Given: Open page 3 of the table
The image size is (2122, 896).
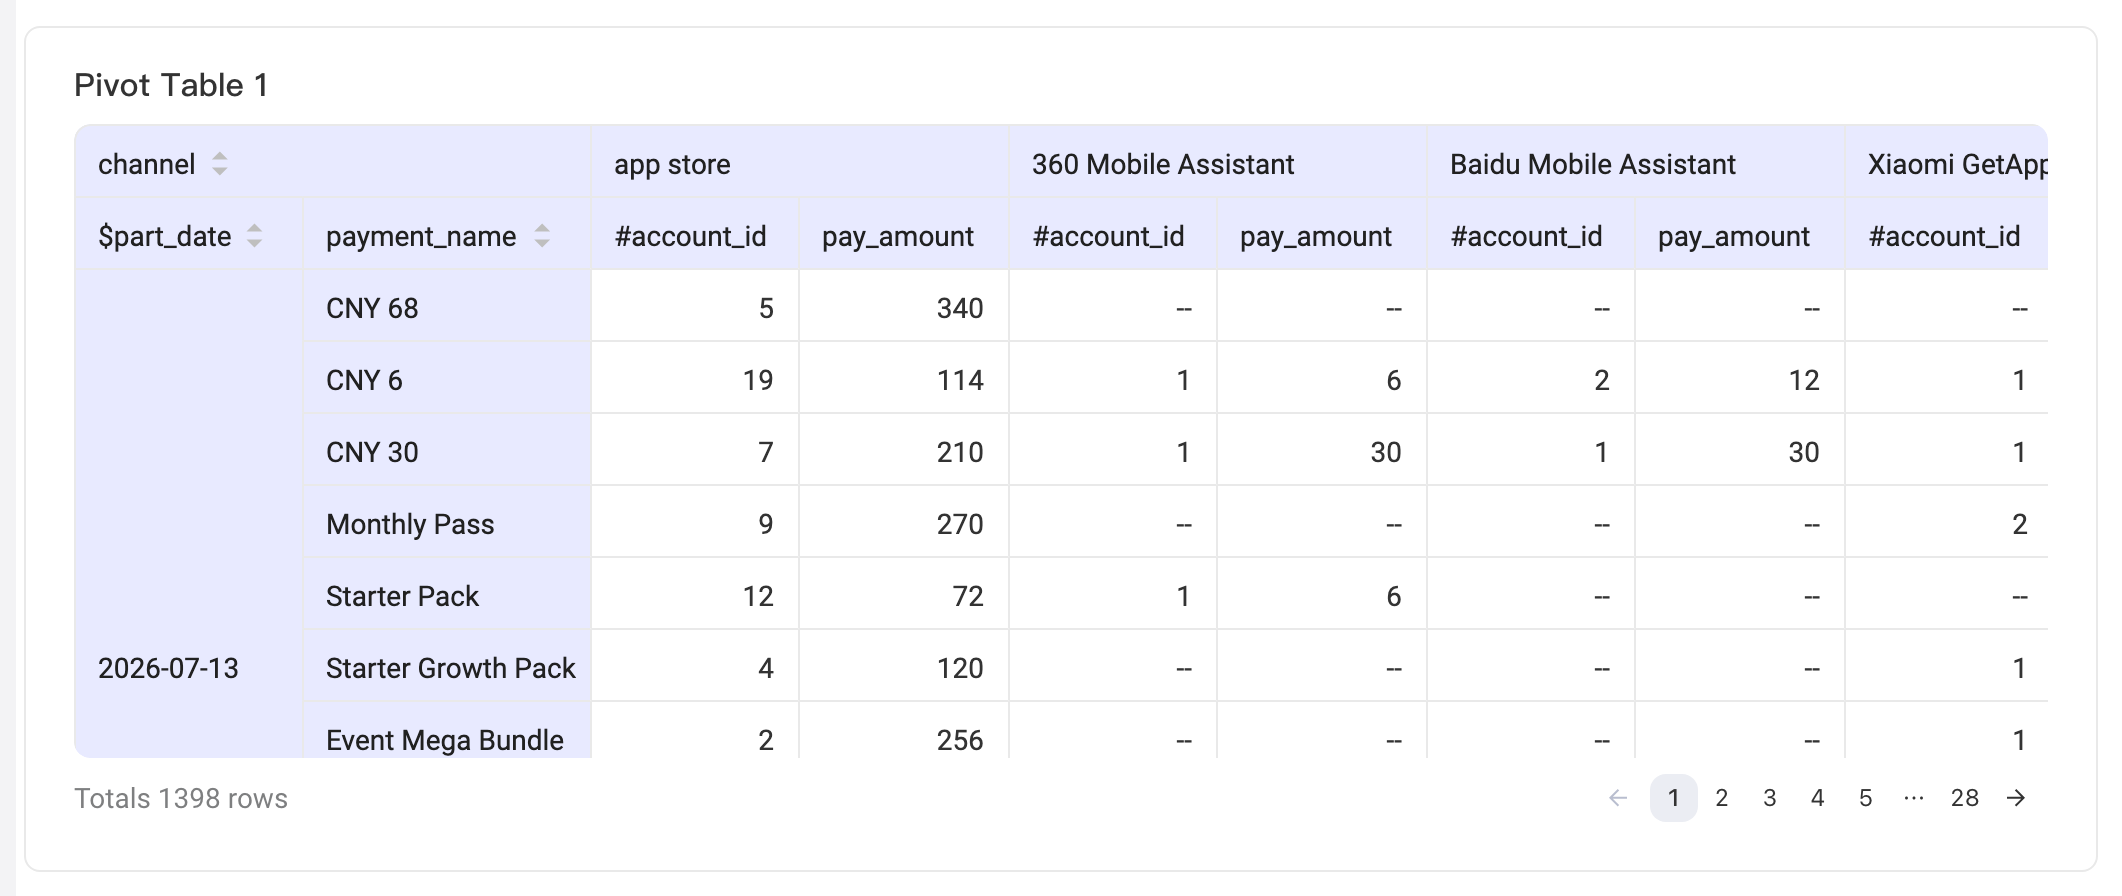Looking at the screenshot, I should [x=1770, y=798].
